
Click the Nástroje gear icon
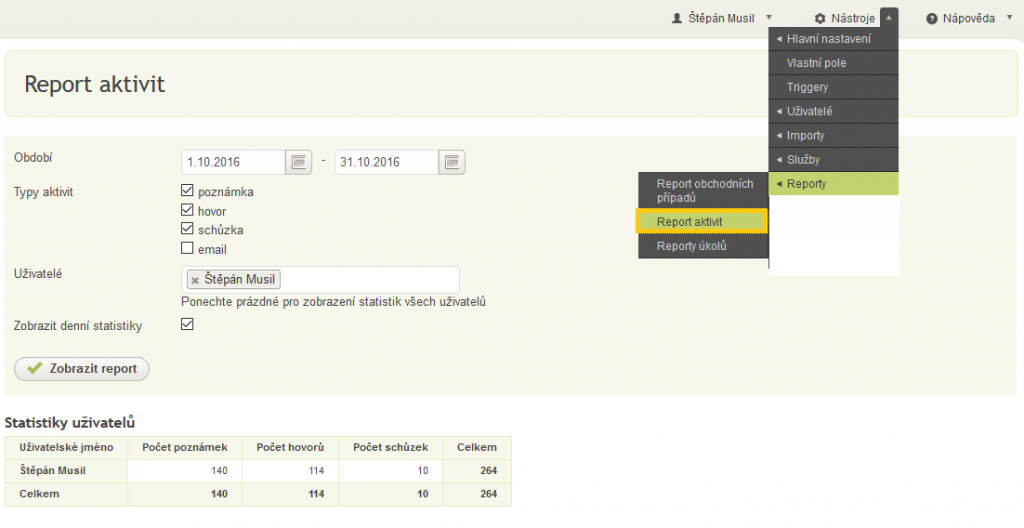[820, 18]
